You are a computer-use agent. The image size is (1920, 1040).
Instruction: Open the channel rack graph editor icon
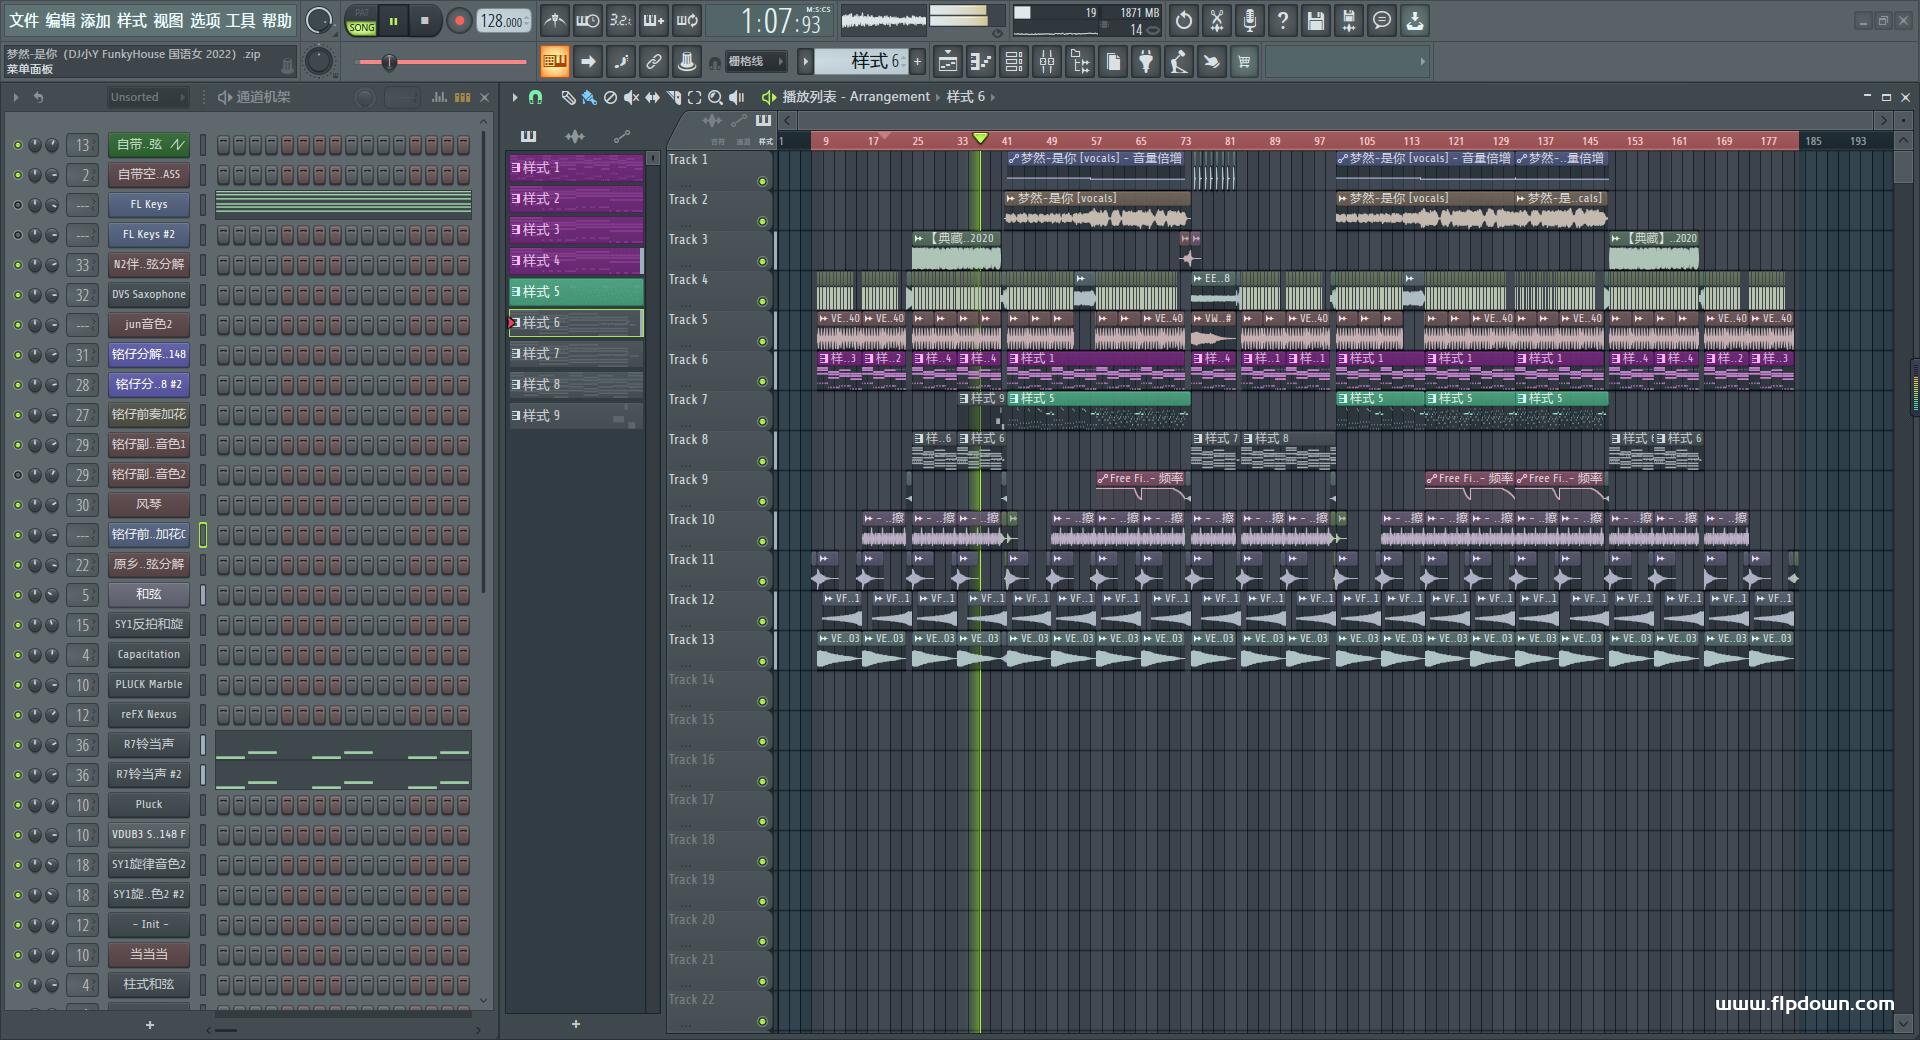click(440, 97)
